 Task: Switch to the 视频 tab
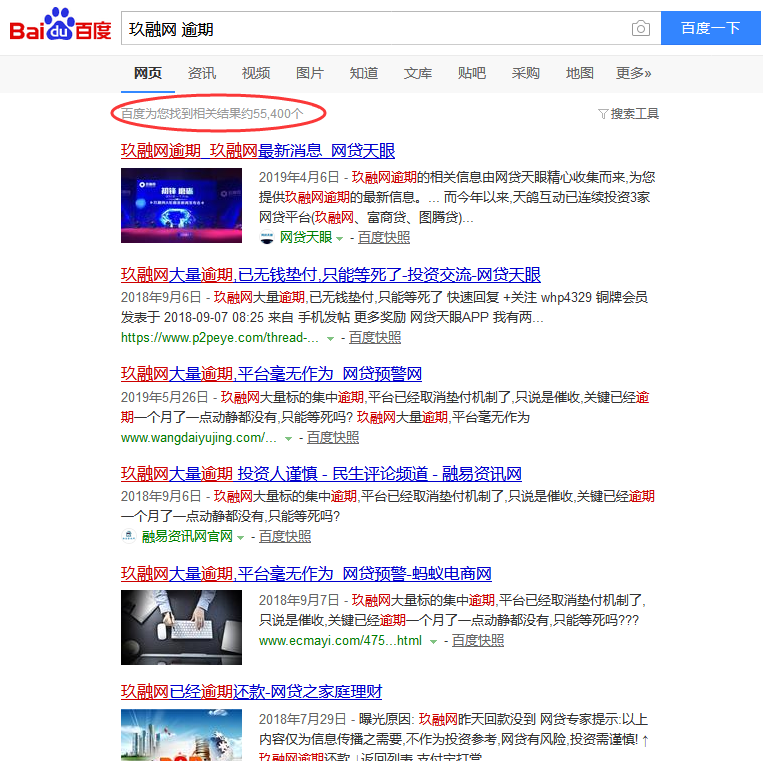pyautogui.click(x=256, y=73)
